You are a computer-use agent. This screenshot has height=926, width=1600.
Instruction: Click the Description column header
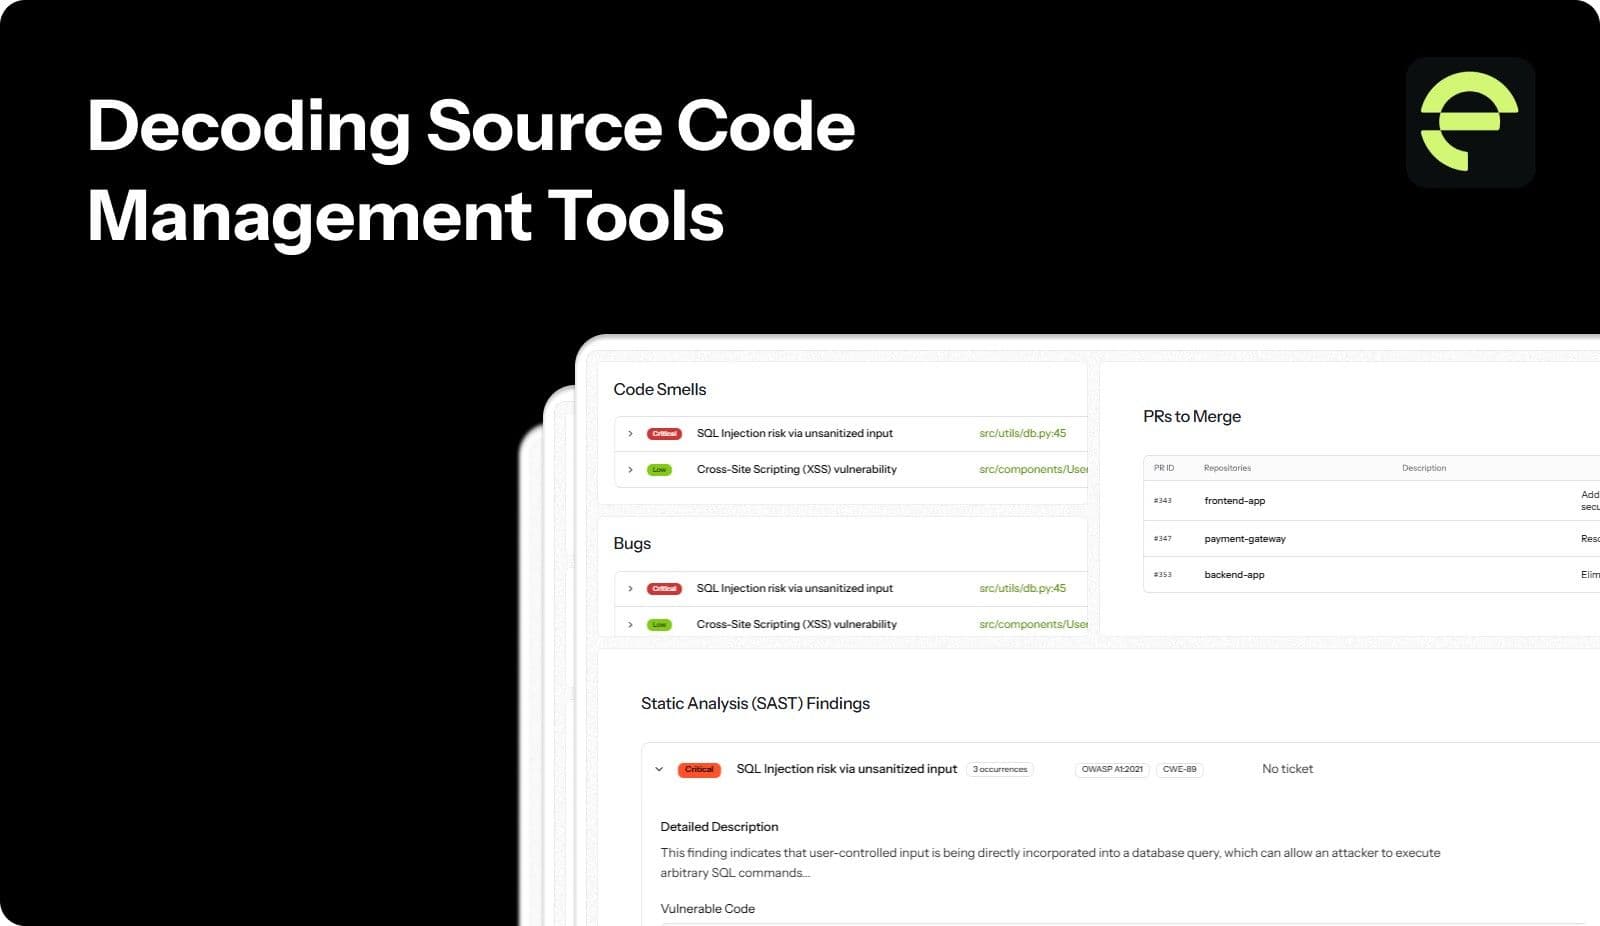1424,468
